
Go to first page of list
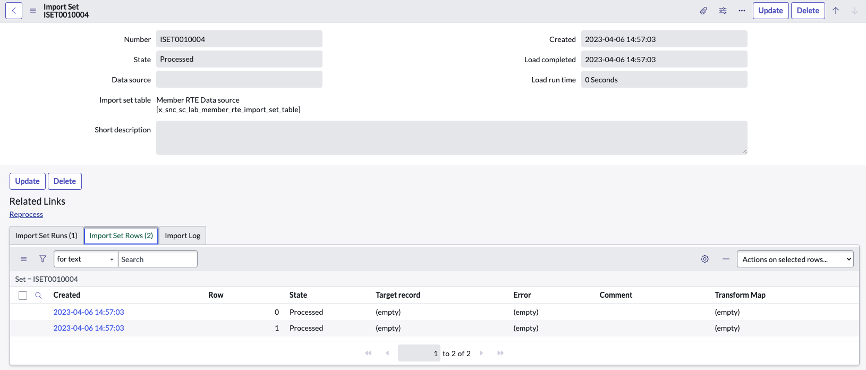(x=368, y=353)
